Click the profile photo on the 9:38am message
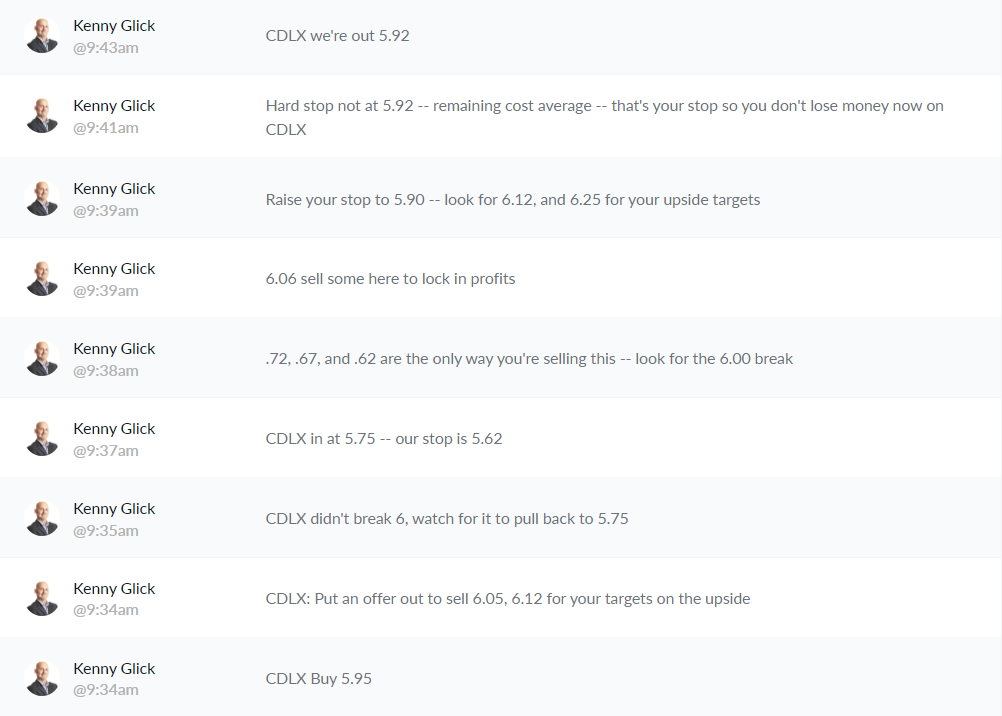 (42, 359)
